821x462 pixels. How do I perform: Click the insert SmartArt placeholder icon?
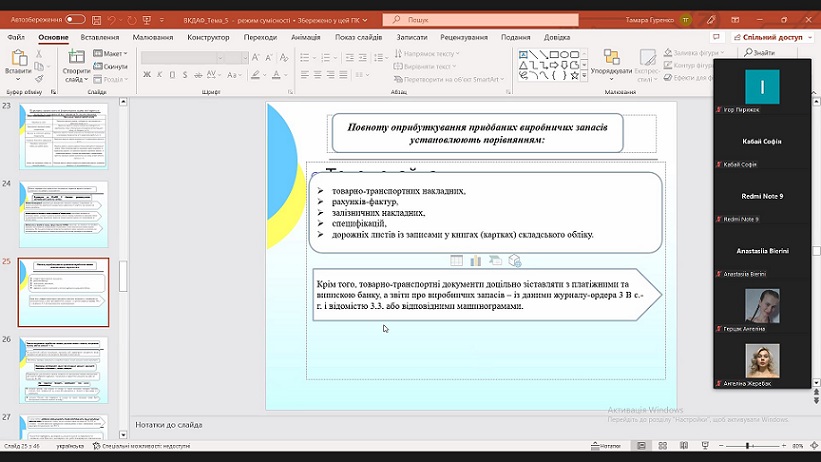point(495,261)
